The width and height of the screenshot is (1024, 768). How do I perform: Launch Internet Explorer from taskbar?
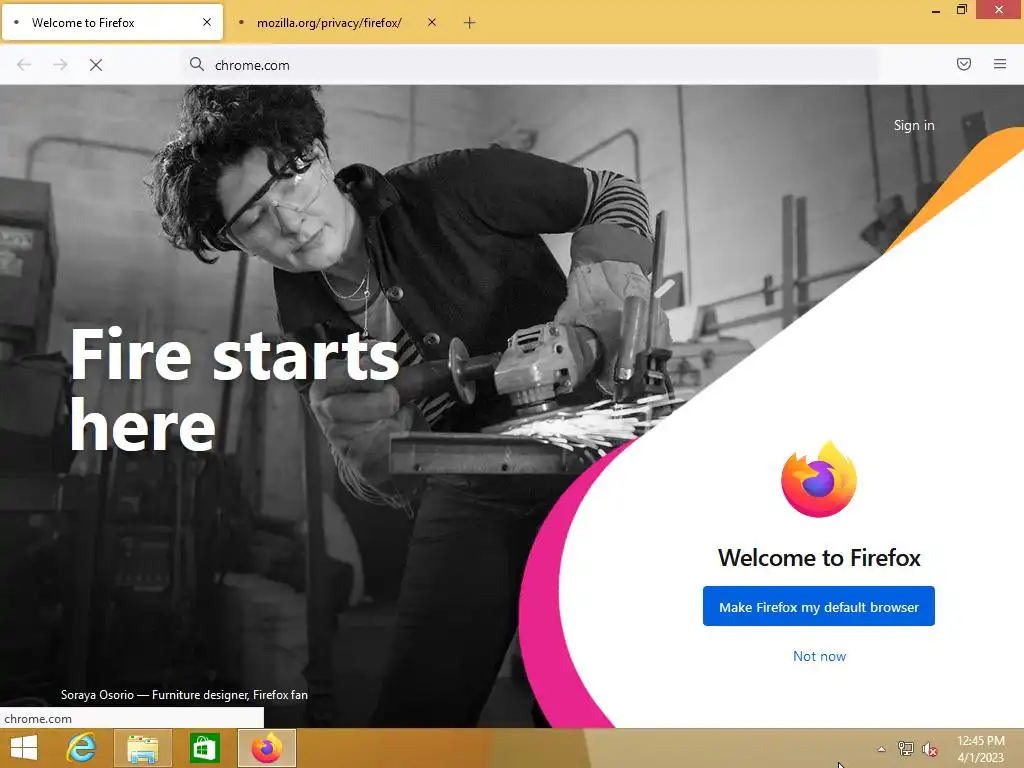(x=82, y=748)
